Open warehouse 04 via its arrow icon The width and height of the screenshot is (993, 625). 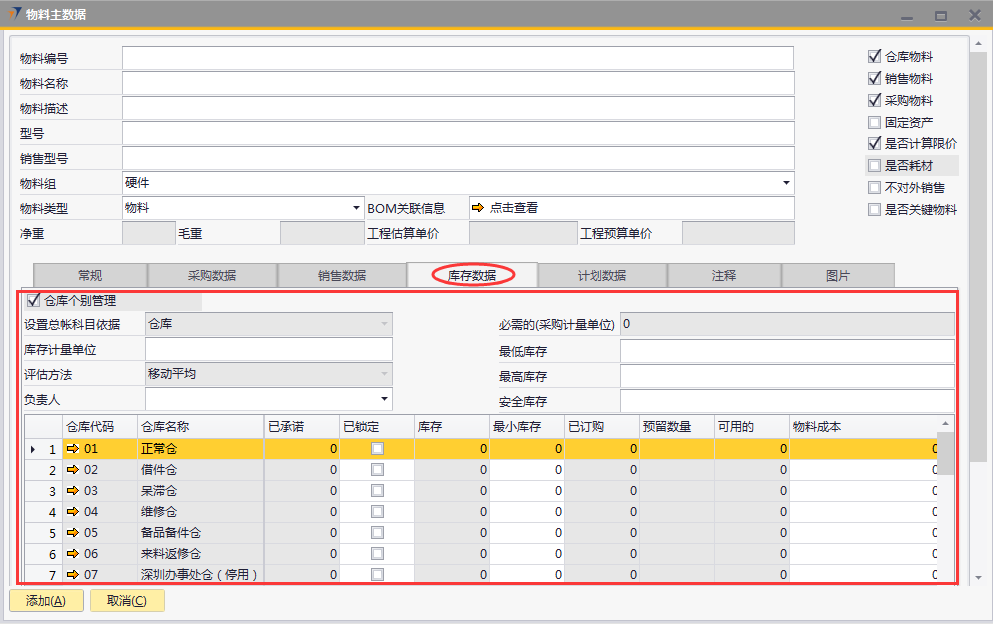[x=73, y=512]
